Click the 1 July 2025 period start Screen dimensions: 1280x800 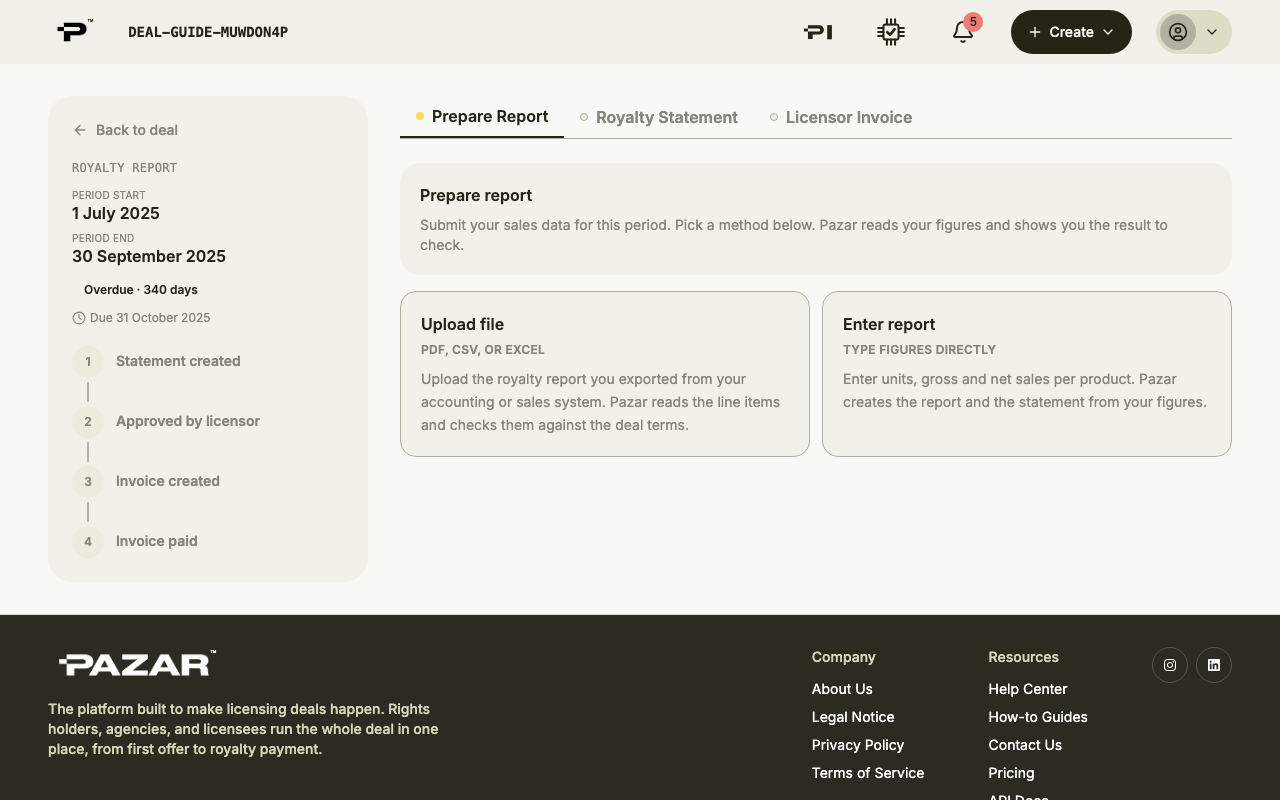click(x=116, y=213)
